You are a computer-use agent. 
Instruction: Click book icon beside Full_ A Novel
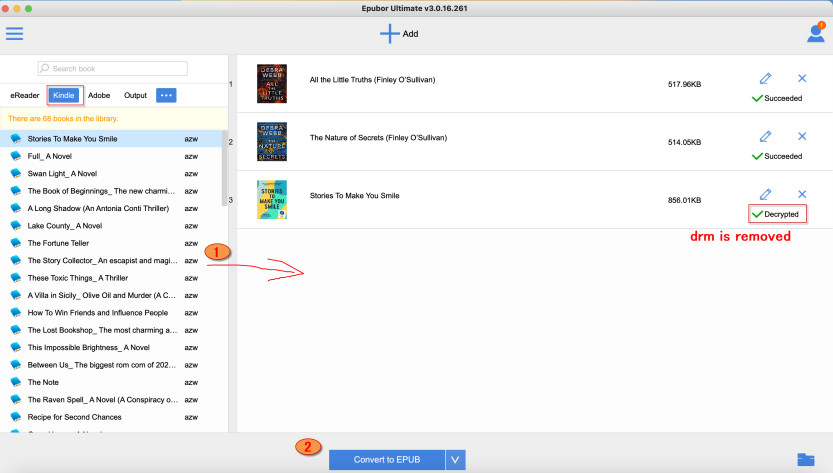16,156
